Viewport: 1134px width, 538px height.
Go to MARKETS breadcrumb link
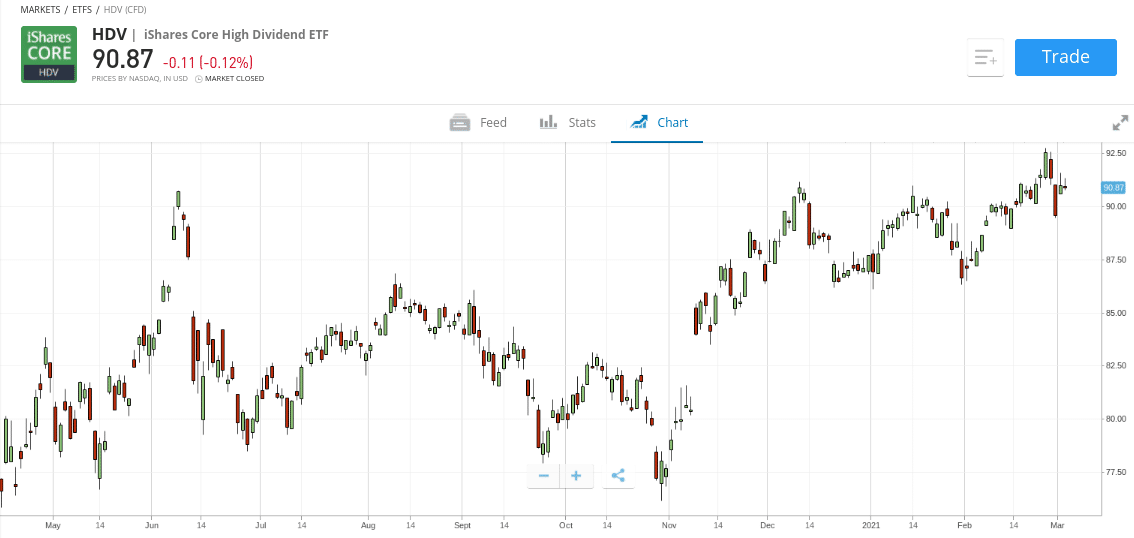pos(40,9)
